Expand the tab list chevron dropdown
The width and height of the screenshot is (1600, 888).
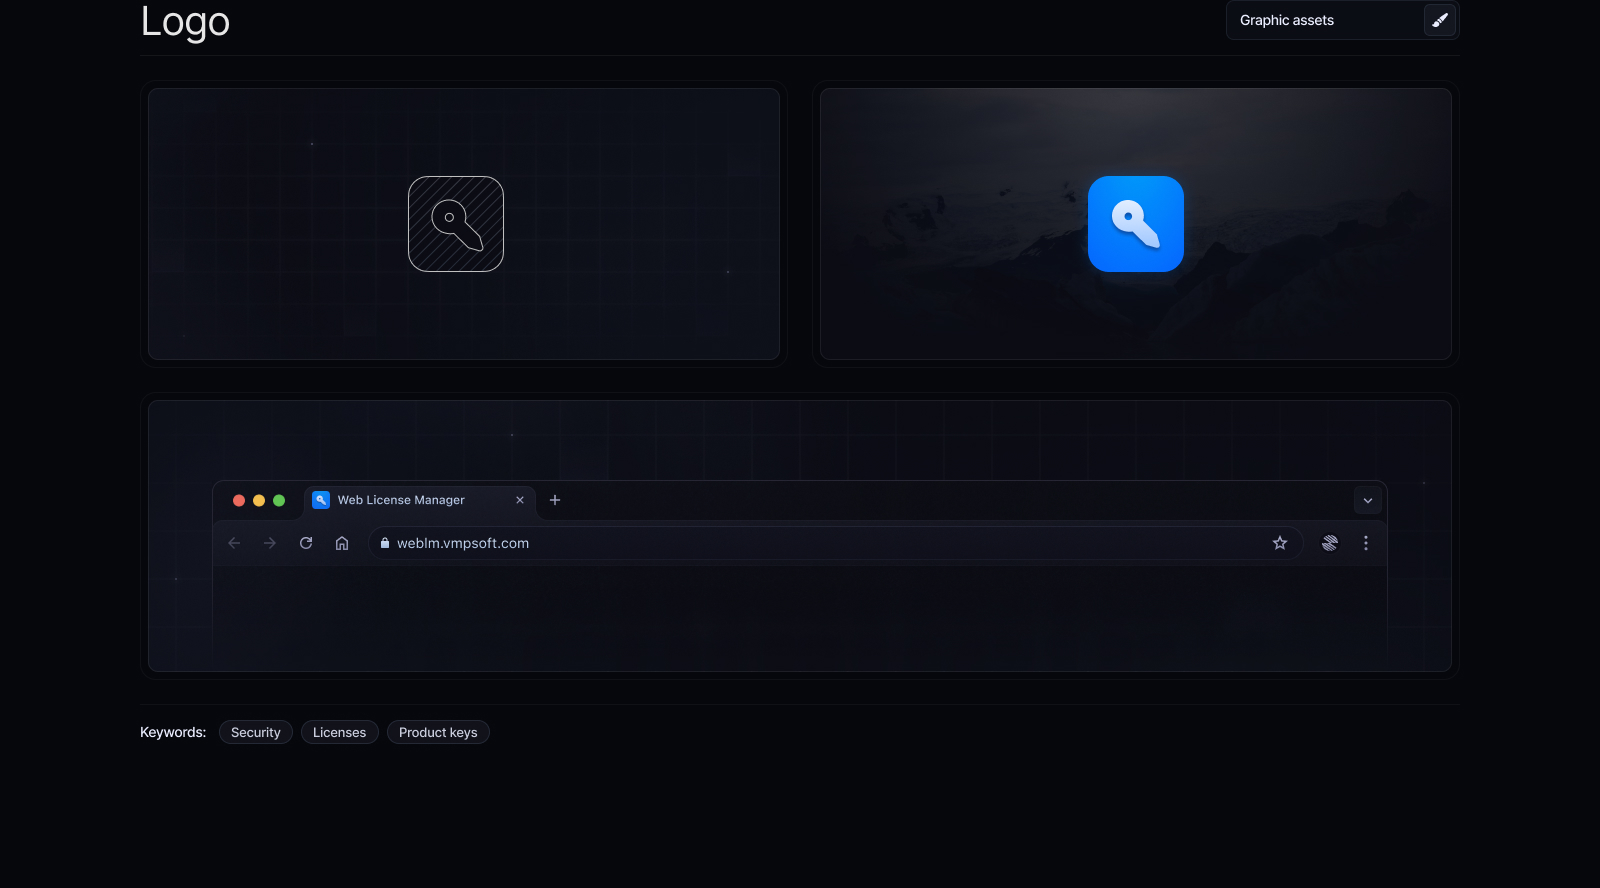(x=1368, y=500)
